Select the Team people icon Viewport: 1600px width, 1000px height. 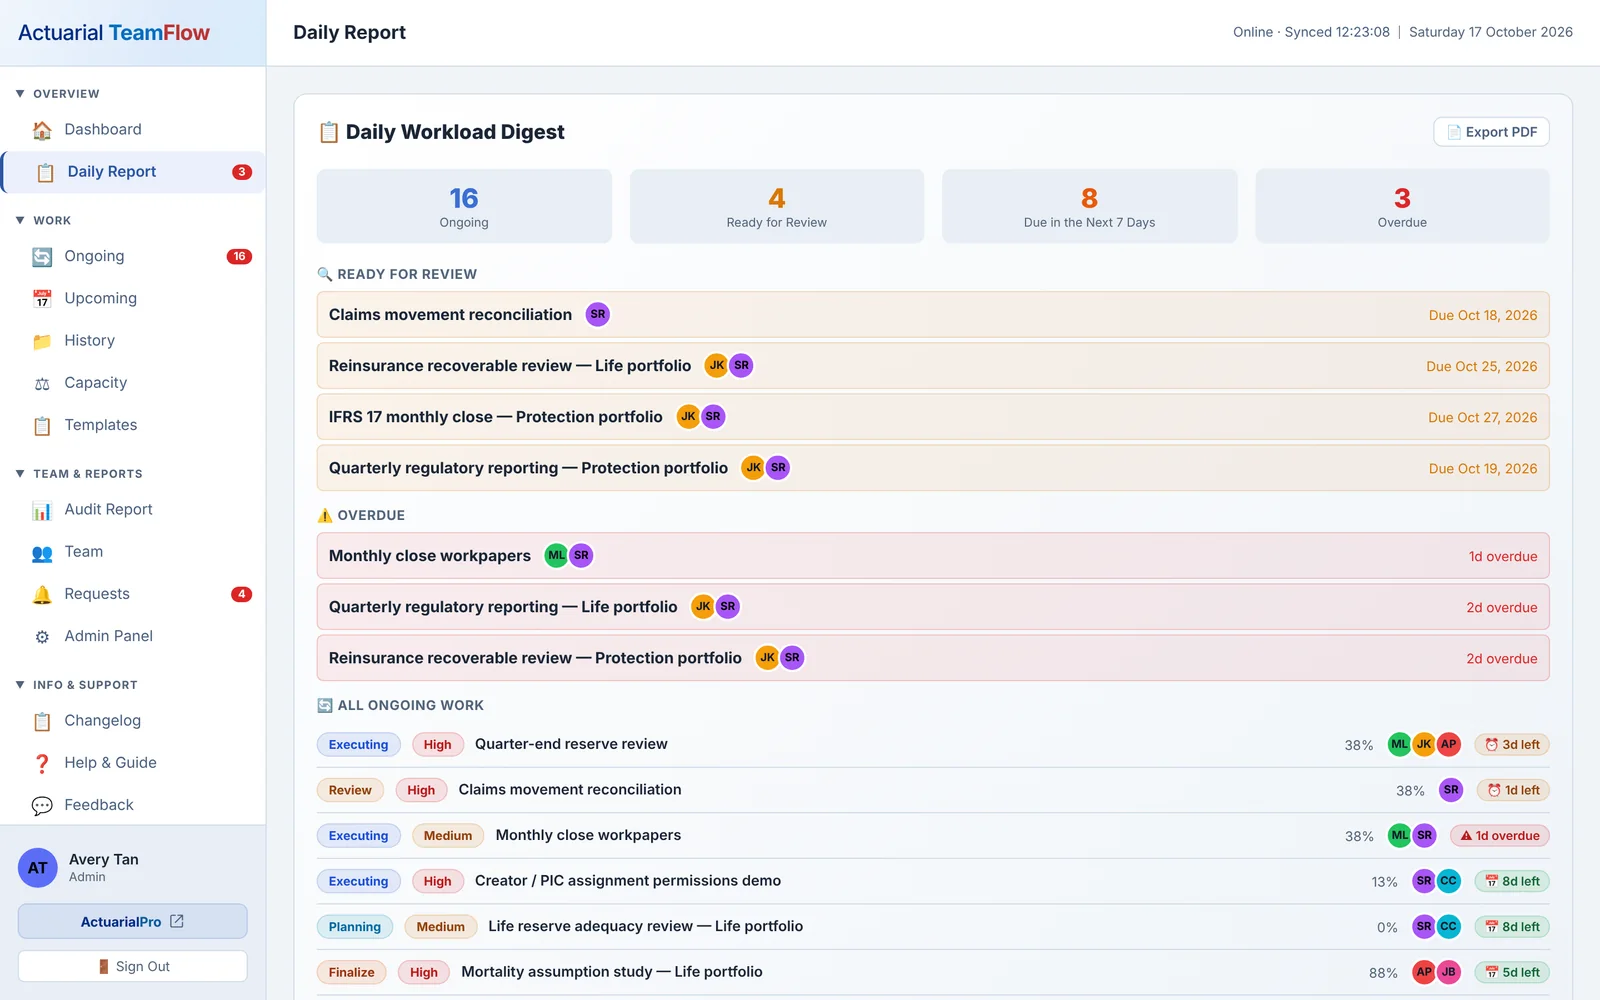(42, 552)
